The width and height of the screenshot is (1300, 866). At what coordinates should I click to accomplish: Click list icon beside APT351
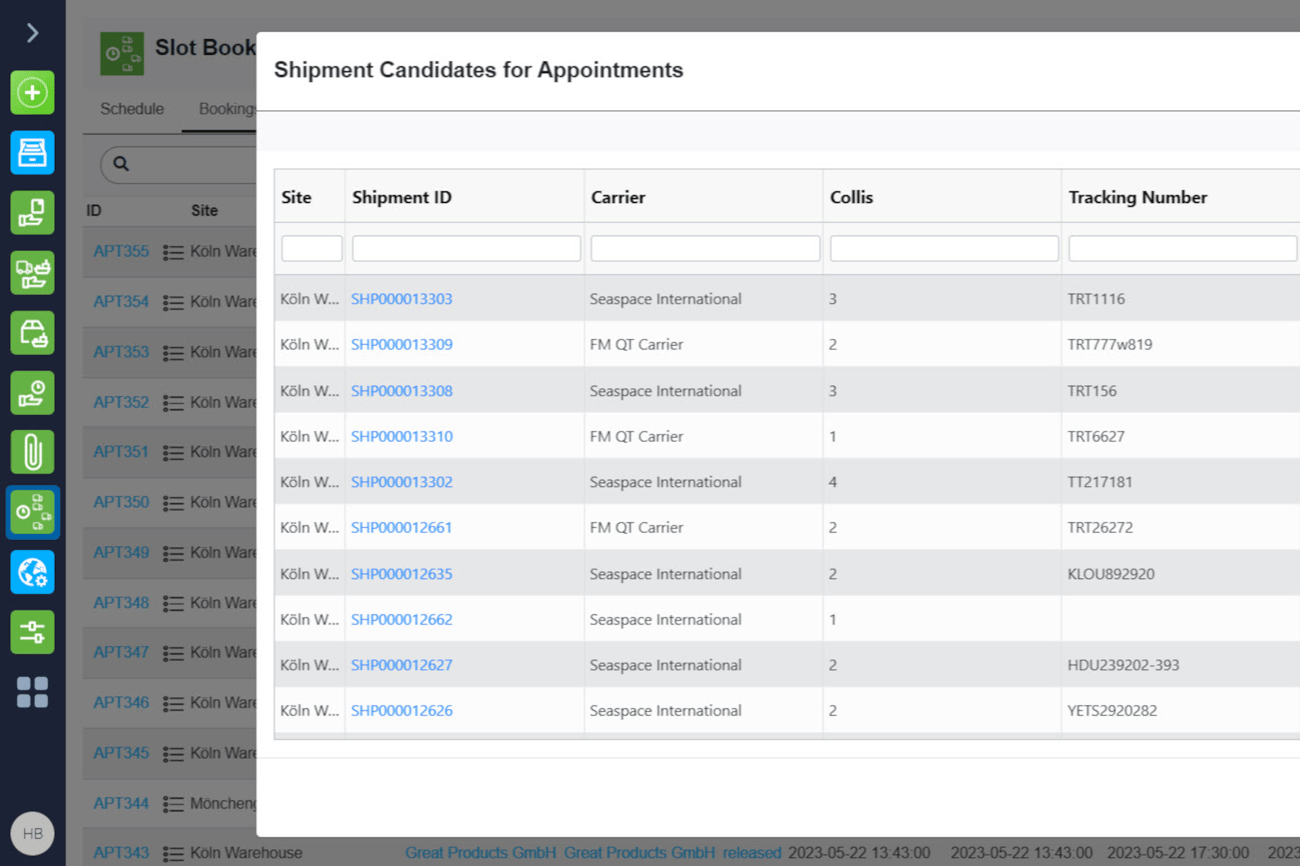pos(173,452)
